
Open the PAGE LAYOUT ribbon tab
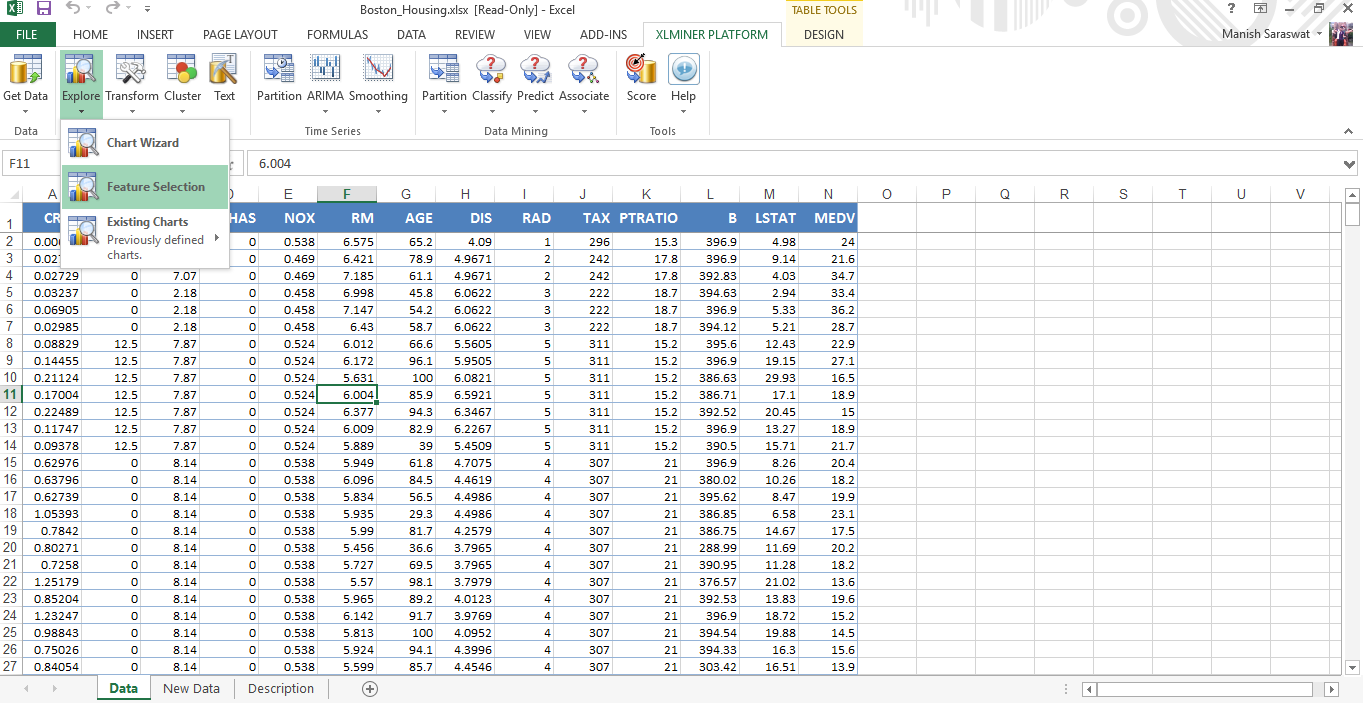pyautogui.click(x=240, y=34)
